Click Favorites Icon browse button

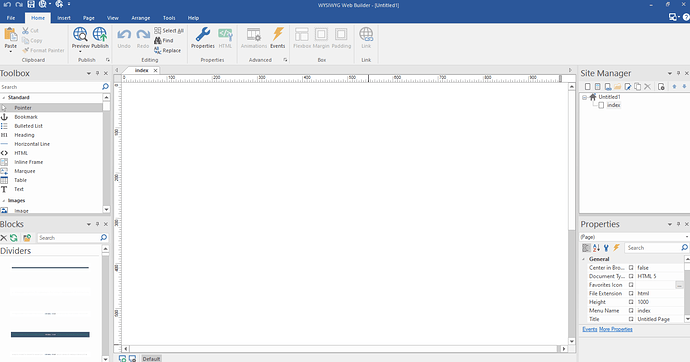679,285
